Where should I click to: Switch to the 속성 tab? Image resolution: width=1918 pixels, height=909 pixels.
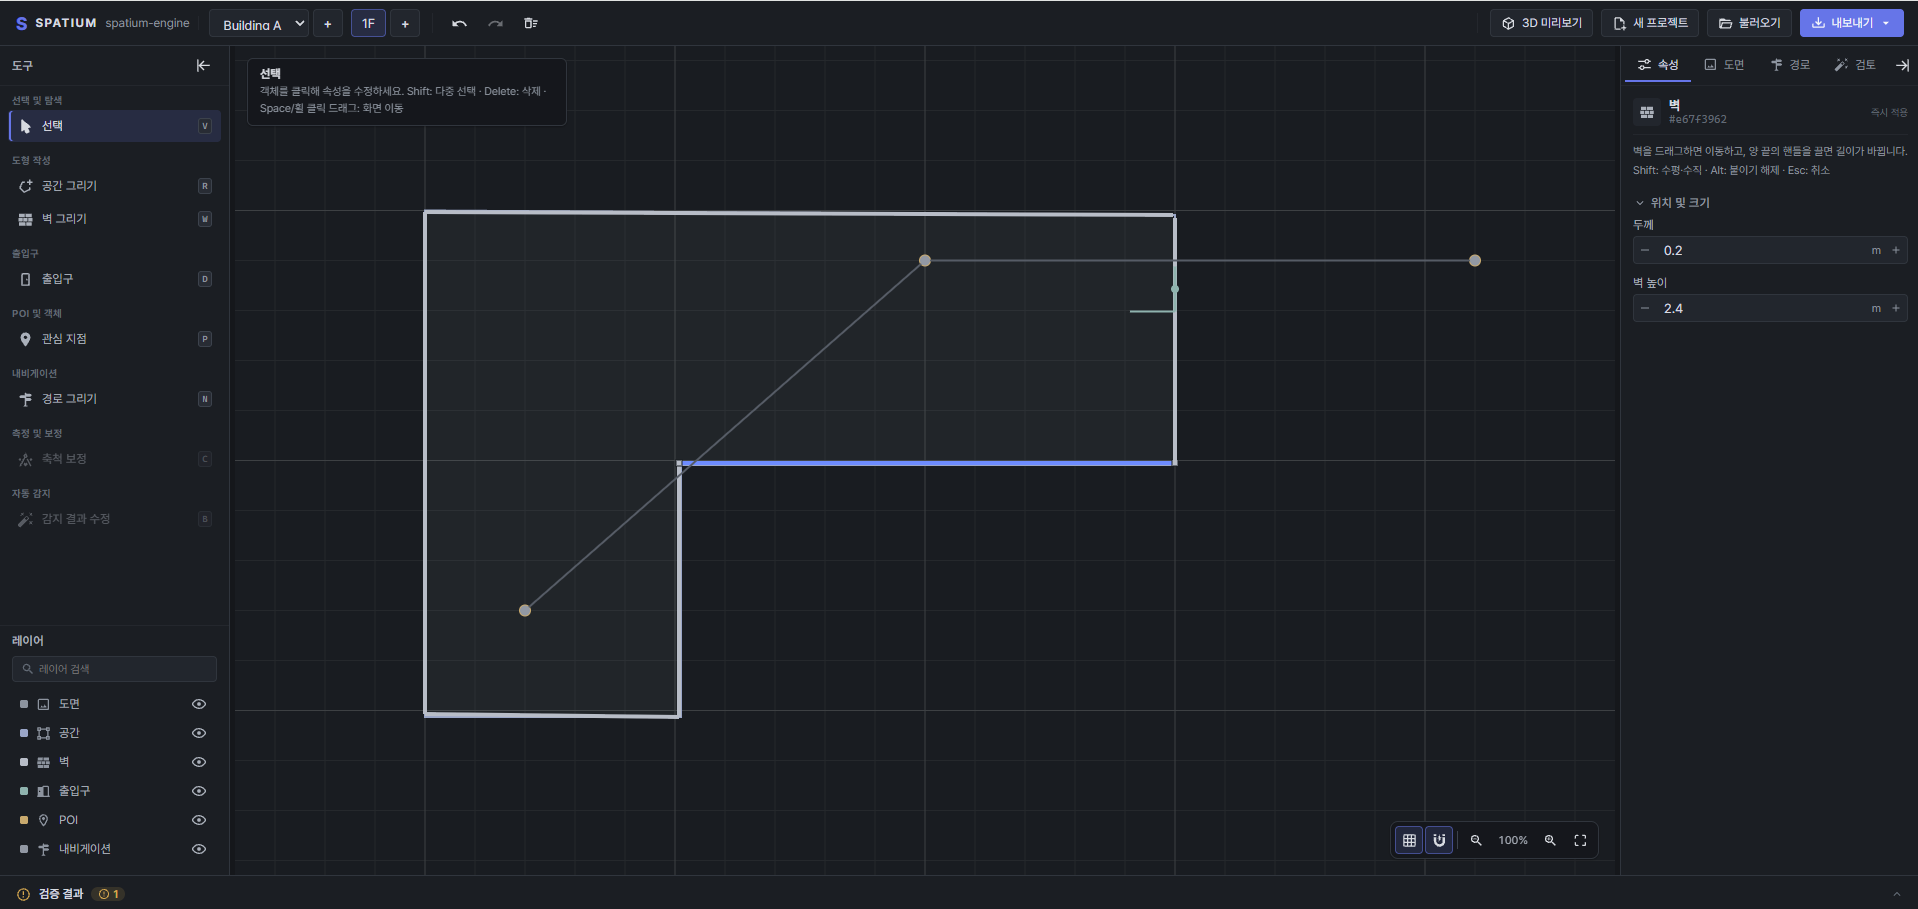coord(1658,65)
